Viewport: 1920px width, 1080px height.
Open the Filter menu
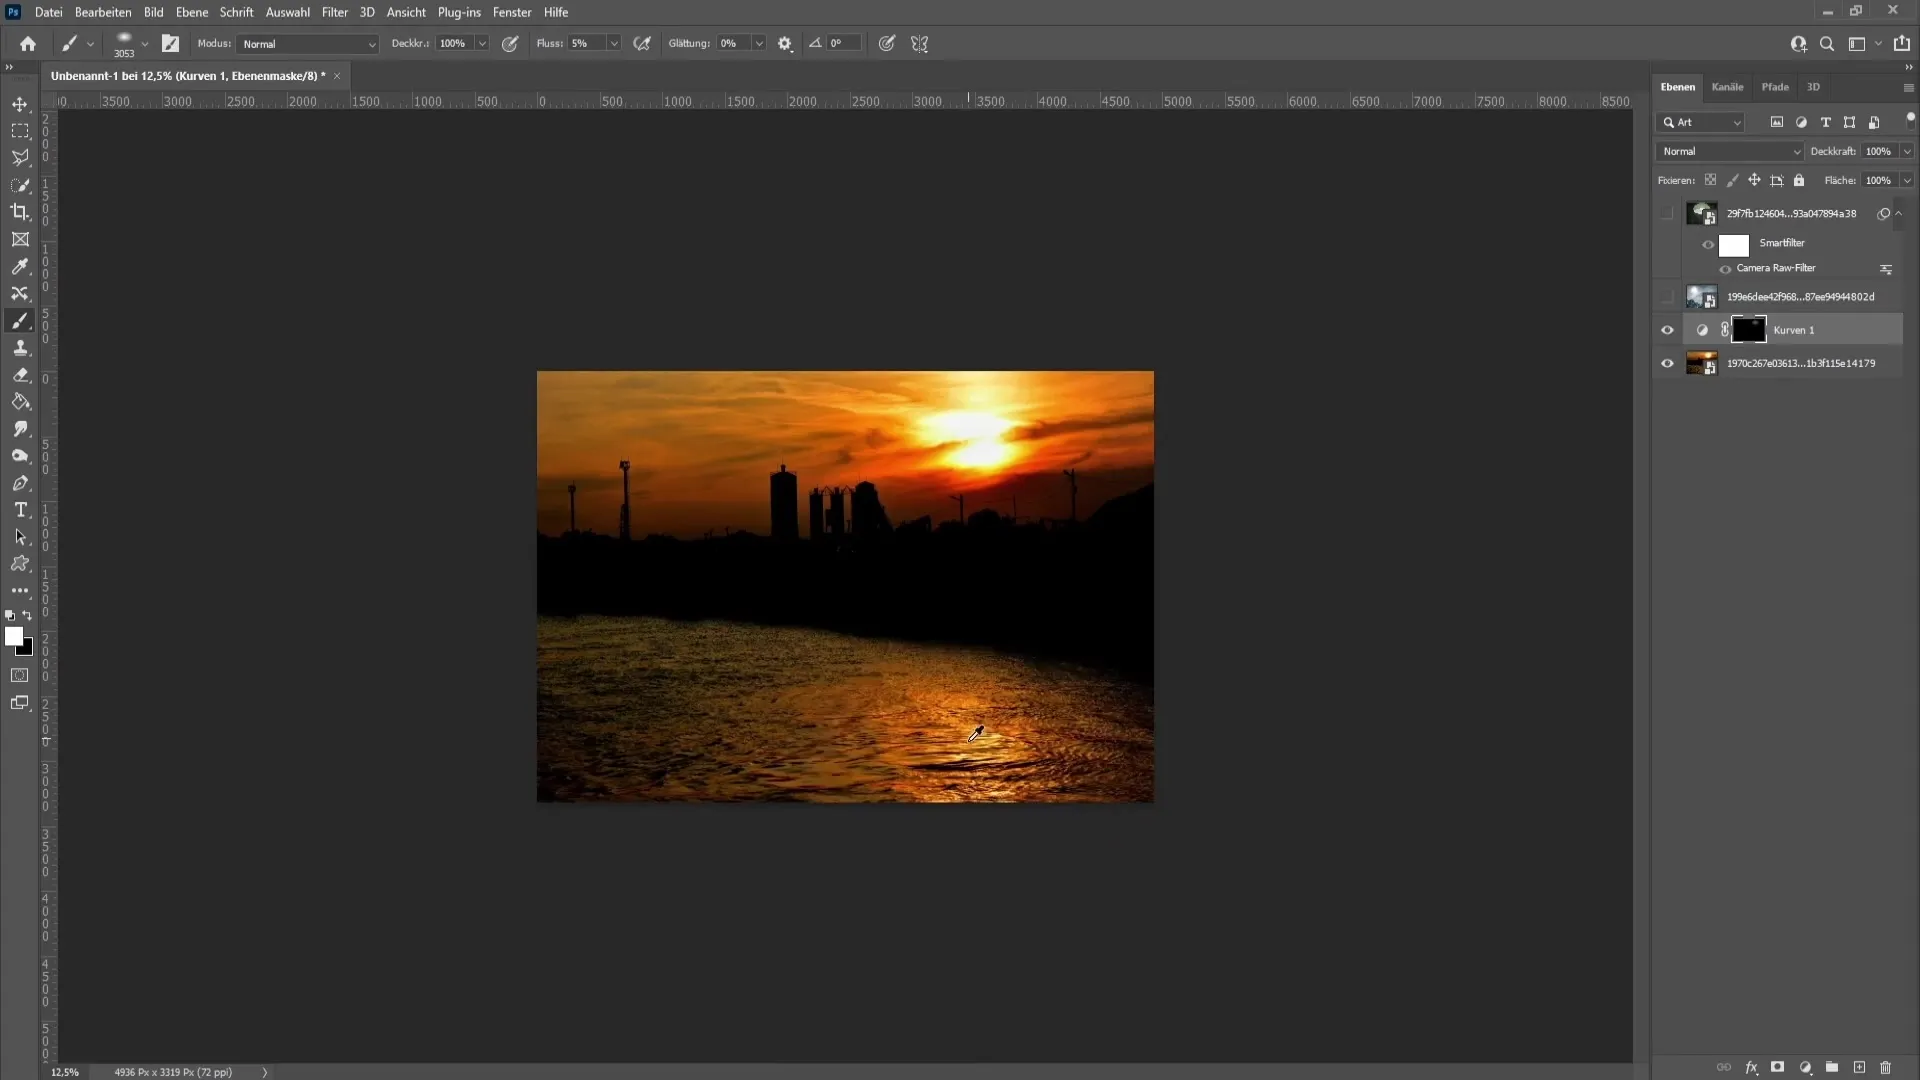tap(334, 12)
